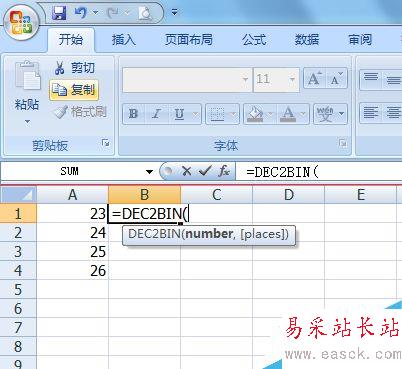Select cell containing 26
This screenshot has width=402, height=369.
point(72,270)
